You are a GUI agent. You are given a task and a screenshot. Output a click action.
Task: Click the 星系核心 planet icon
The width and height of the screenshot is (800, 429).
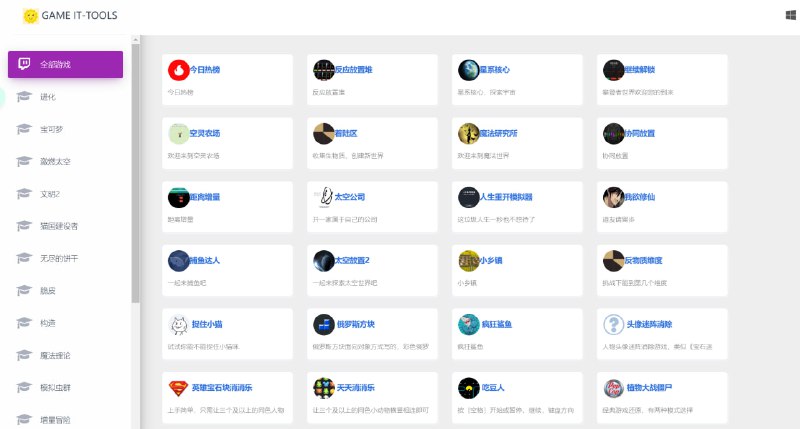[468, 70]
